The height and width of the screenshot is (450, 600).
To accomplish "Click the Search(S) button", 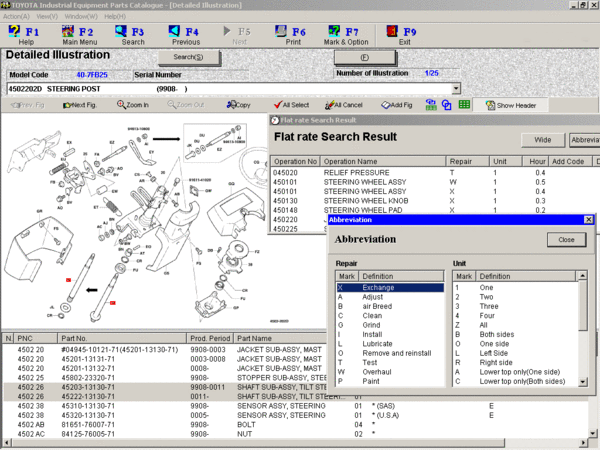I will (x=189, y=57).
